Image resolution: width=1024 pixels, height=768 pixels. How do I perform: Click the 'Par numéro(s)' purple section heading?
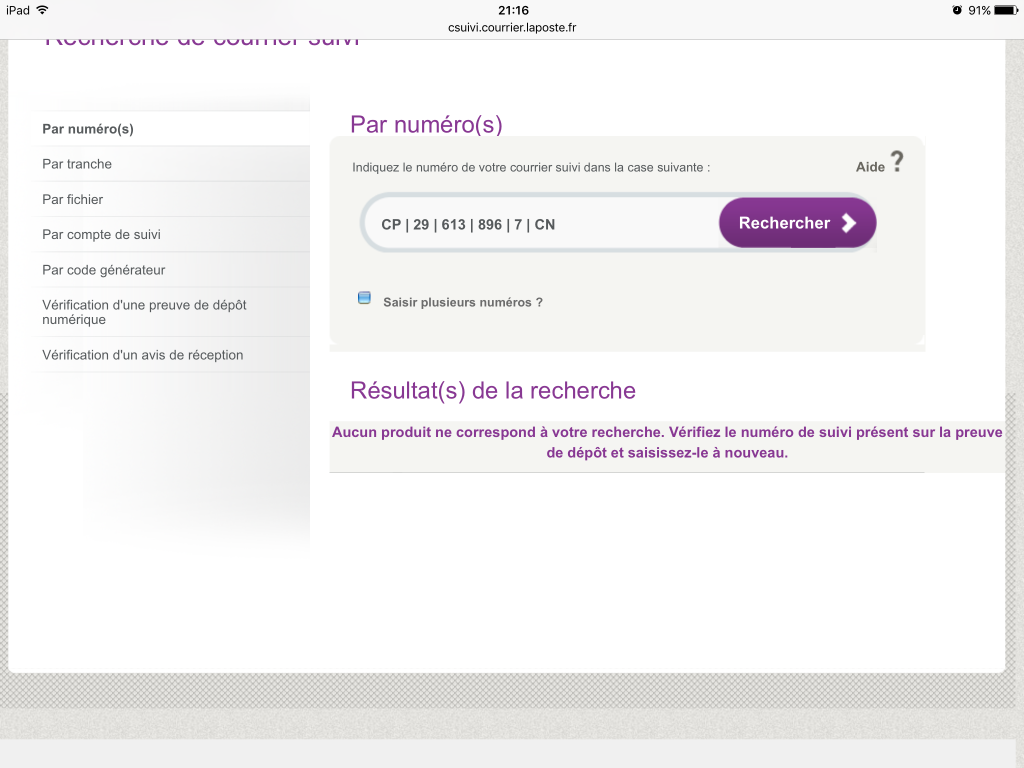(426, 124)
